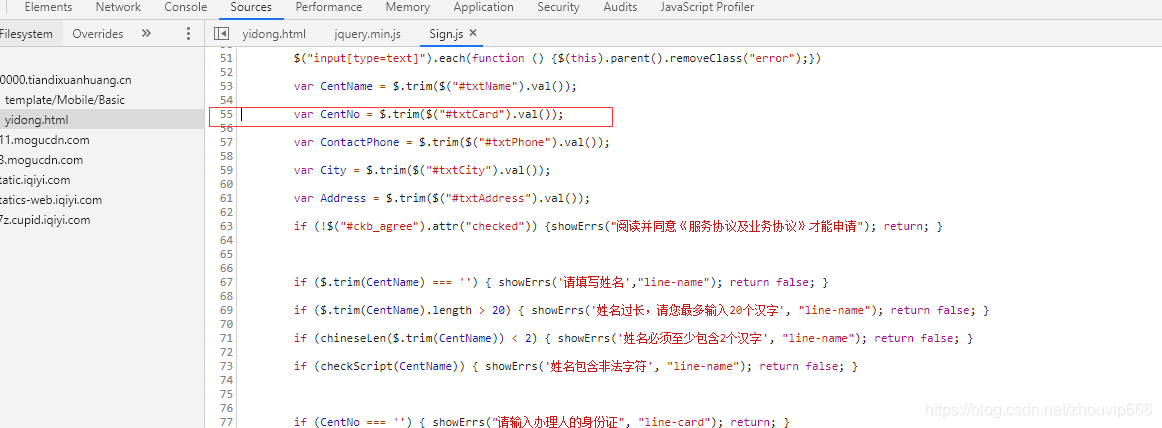Switch to the Network tab

118,7
